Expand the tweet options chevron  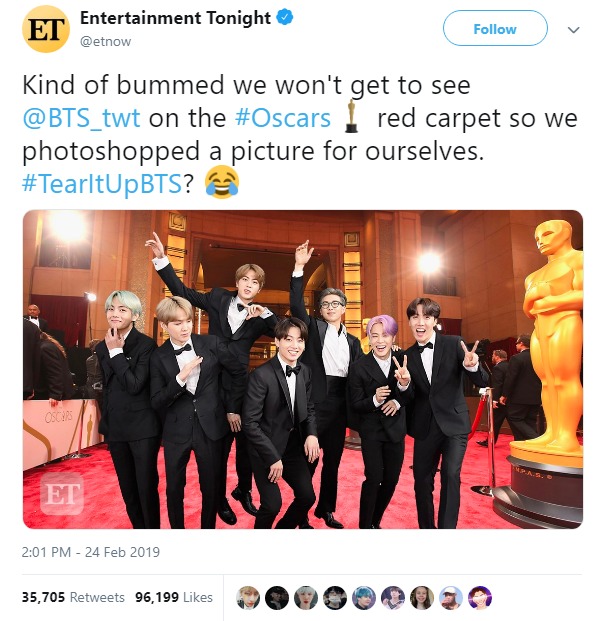(574, 30)
